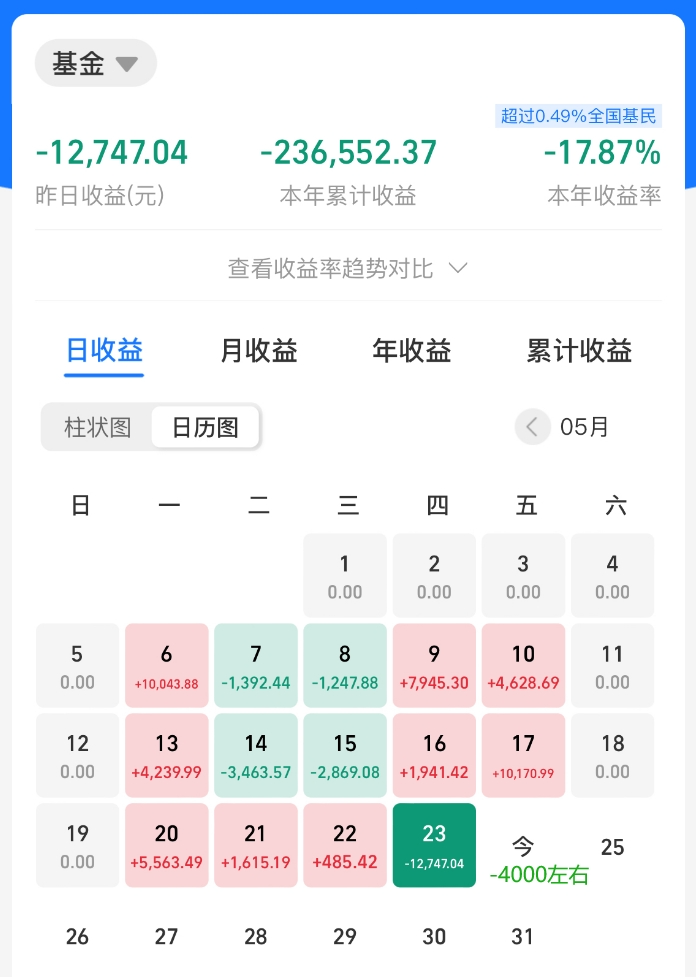The height and width of the screenshot is (977, 696).
Task: Tap day 30 in calendar
Action: (x=434, y=936)
